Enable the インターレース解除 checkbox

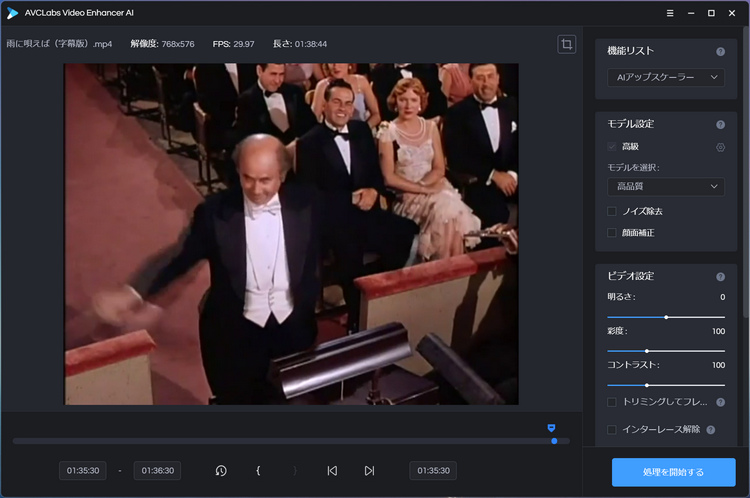tap(611, 430)
